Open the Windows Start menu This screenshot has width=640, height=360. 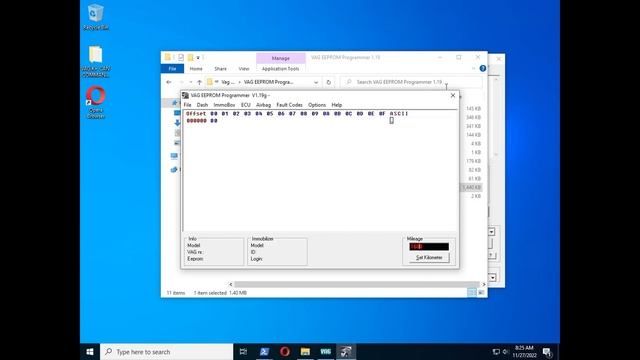click(90, 352)
